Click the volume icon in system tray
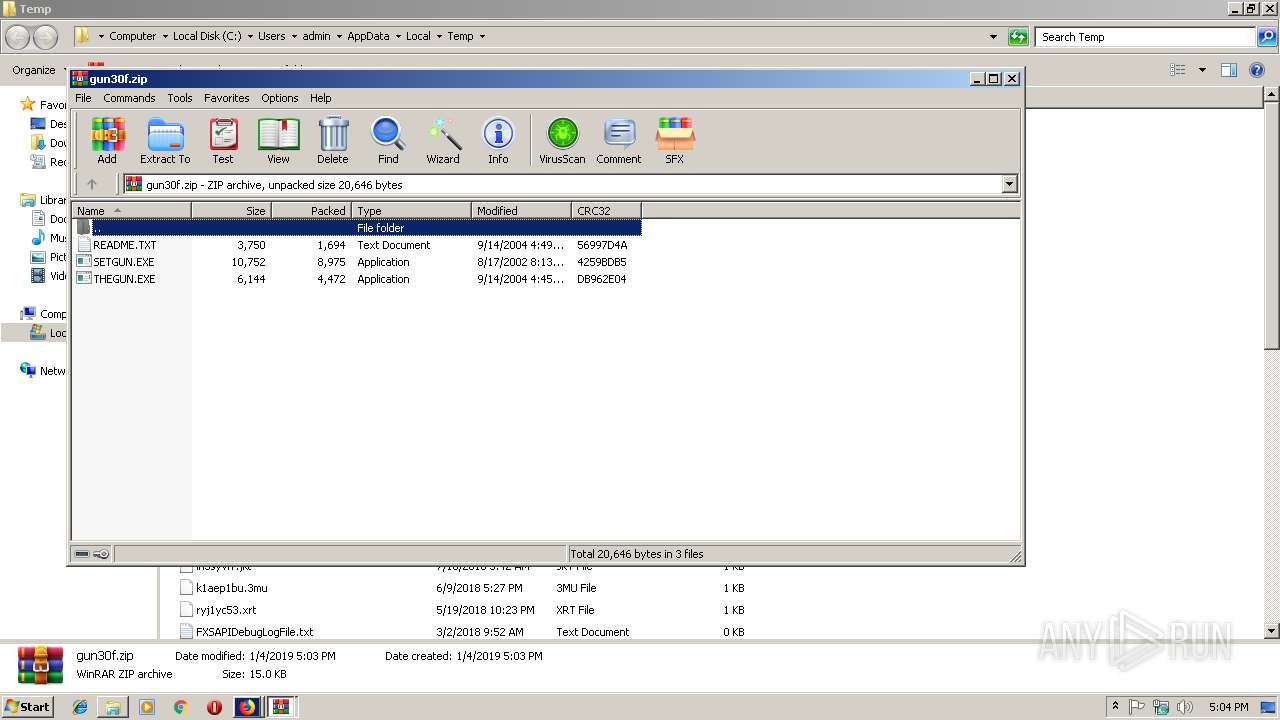 click(1187, 707)
